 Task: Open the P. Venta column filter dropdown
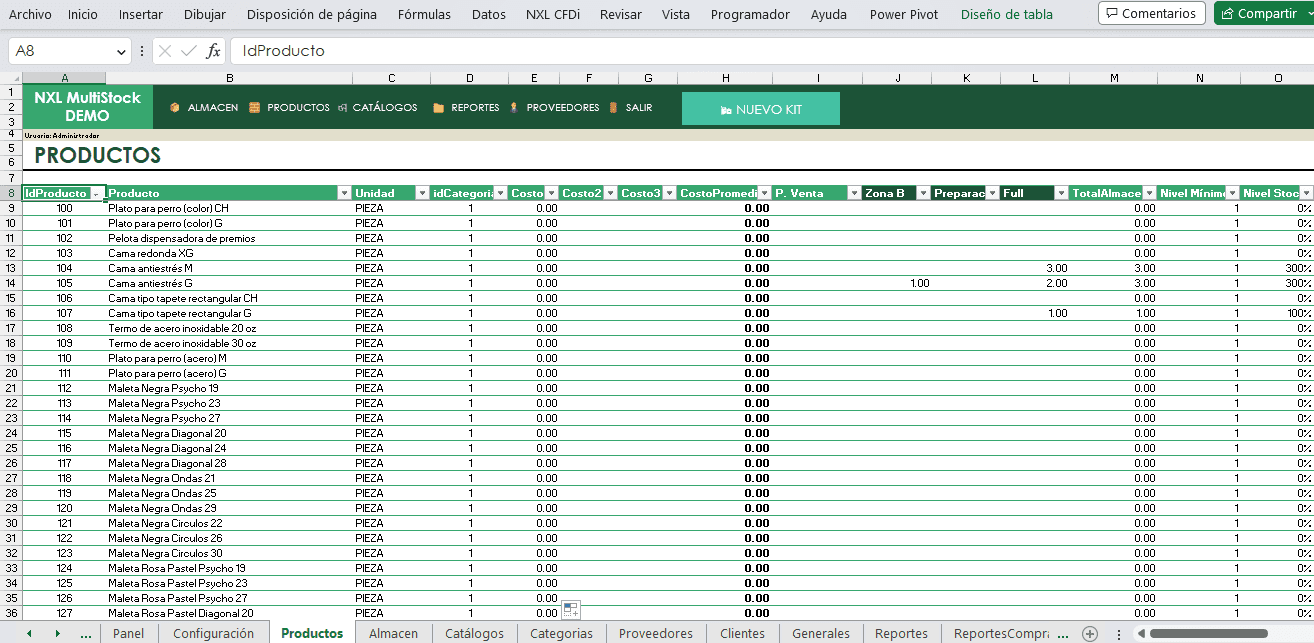853,193
